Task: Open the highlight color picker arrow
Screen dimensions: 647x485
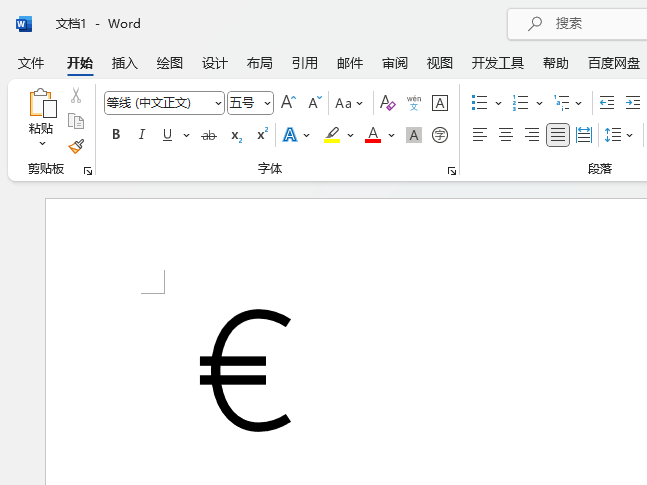Action: click(x=351, y=135)
